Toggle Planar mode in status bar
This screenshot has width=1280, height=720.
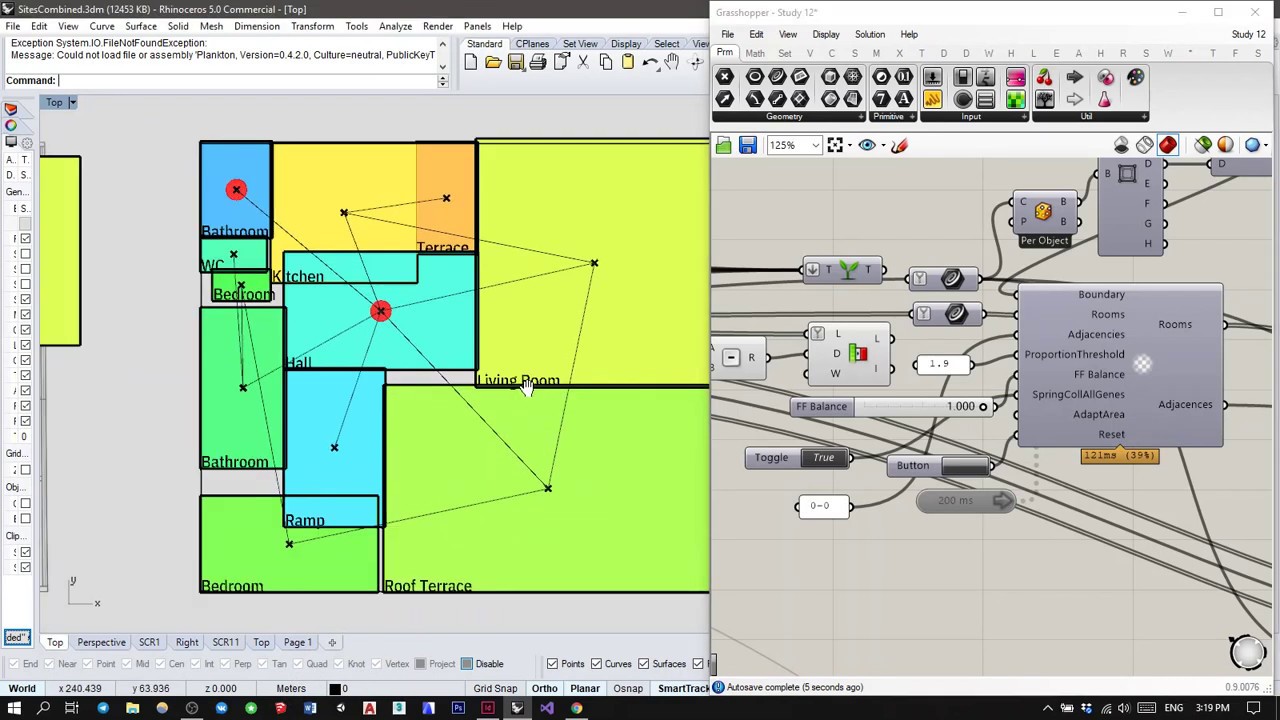click(585, 688)
